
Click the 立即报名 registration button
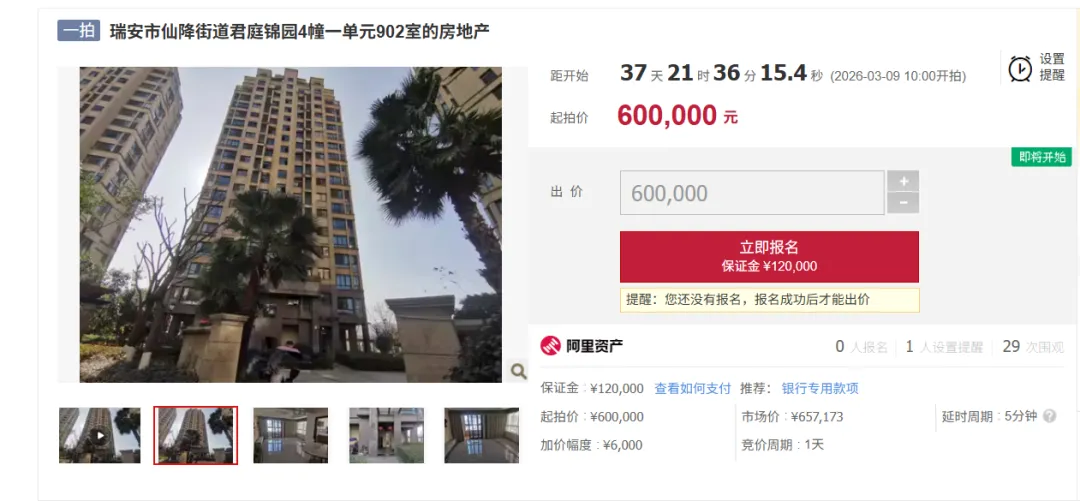769,256
